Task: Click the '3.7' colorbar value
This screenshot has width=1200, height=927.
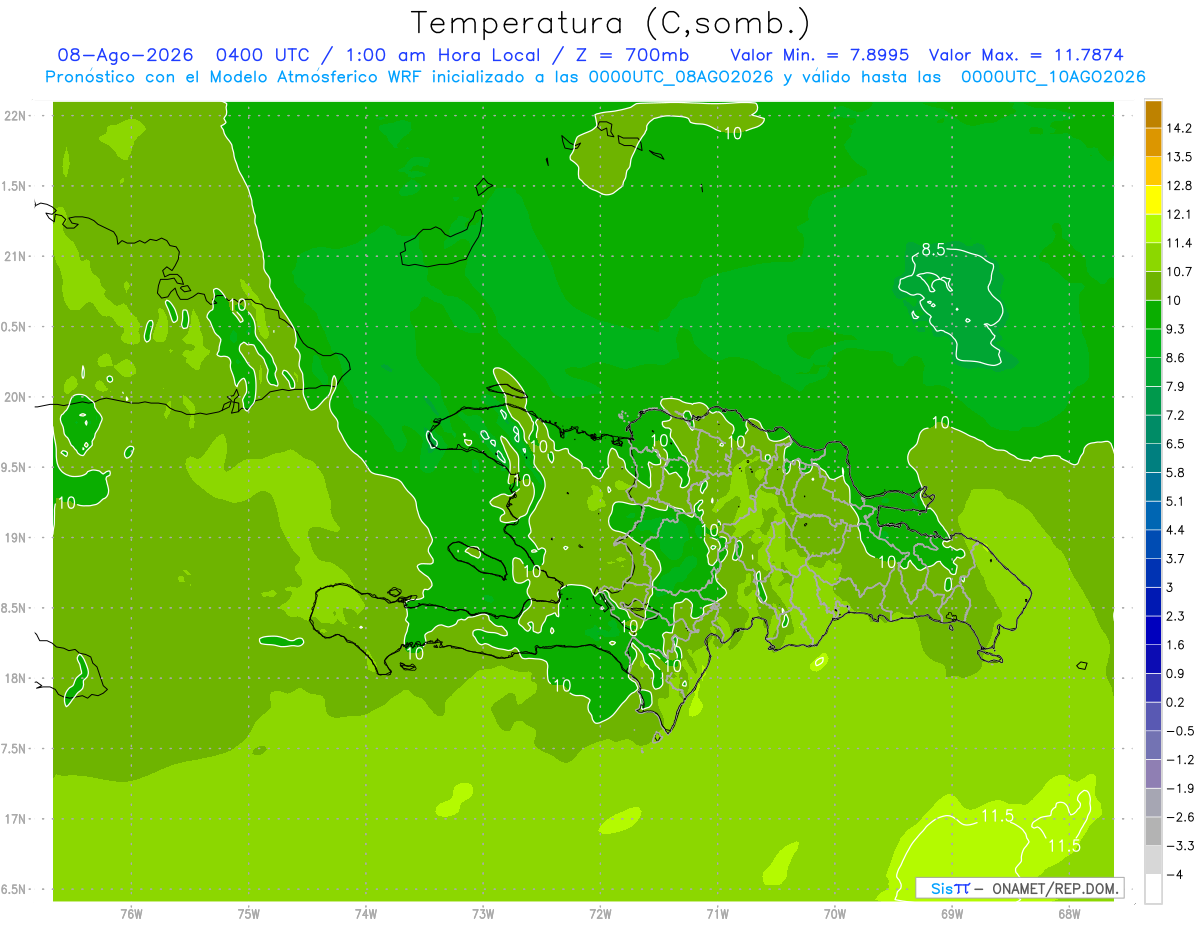Action: 1176,558
